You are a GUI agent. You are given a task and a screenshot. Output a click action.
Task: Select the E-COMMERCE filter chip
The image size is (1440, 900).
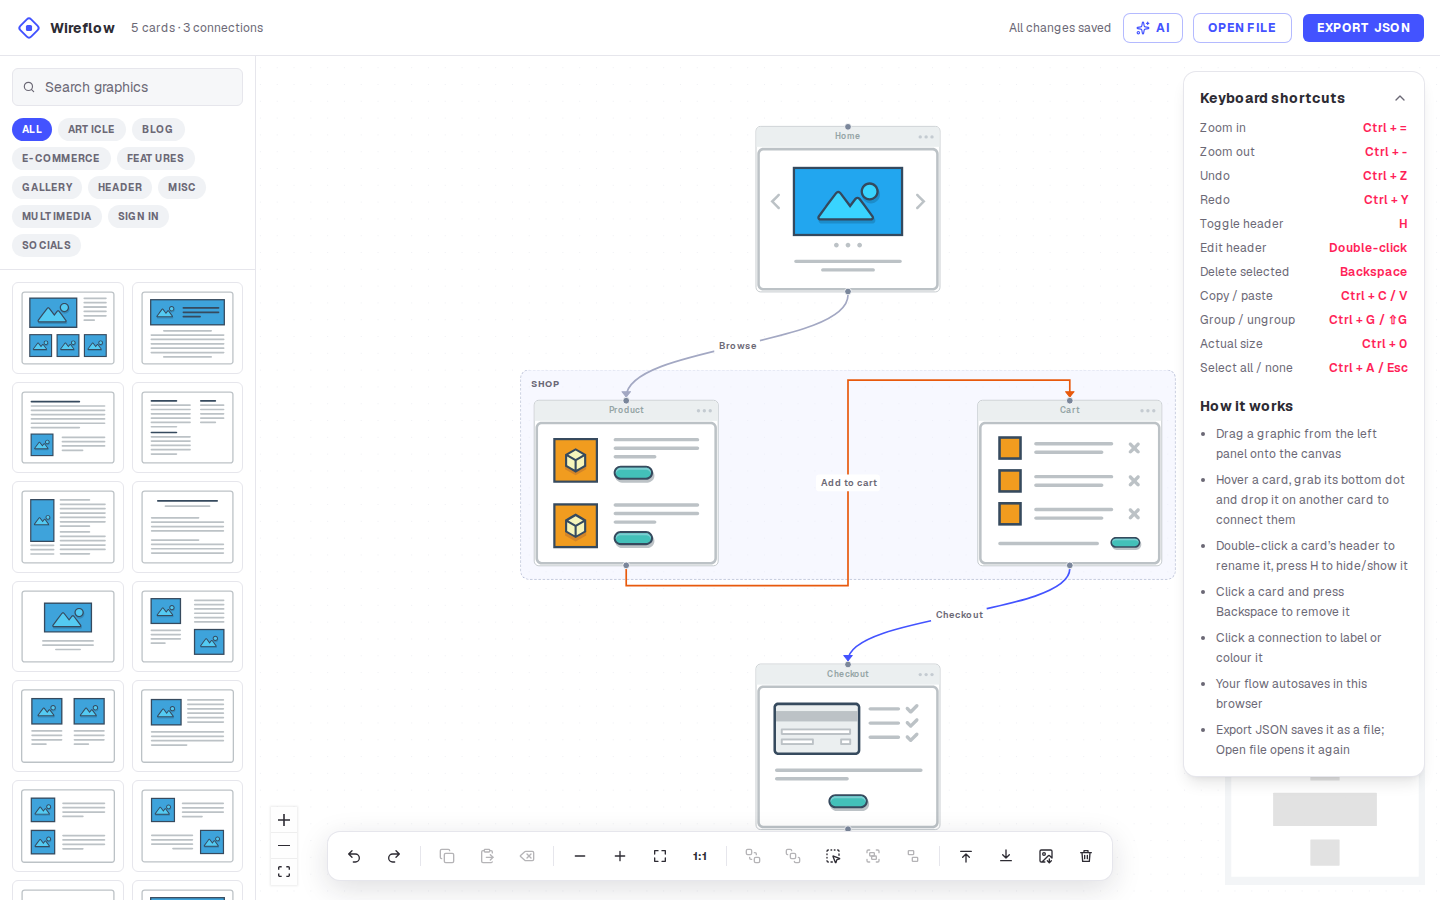click(x=61, y=158)
